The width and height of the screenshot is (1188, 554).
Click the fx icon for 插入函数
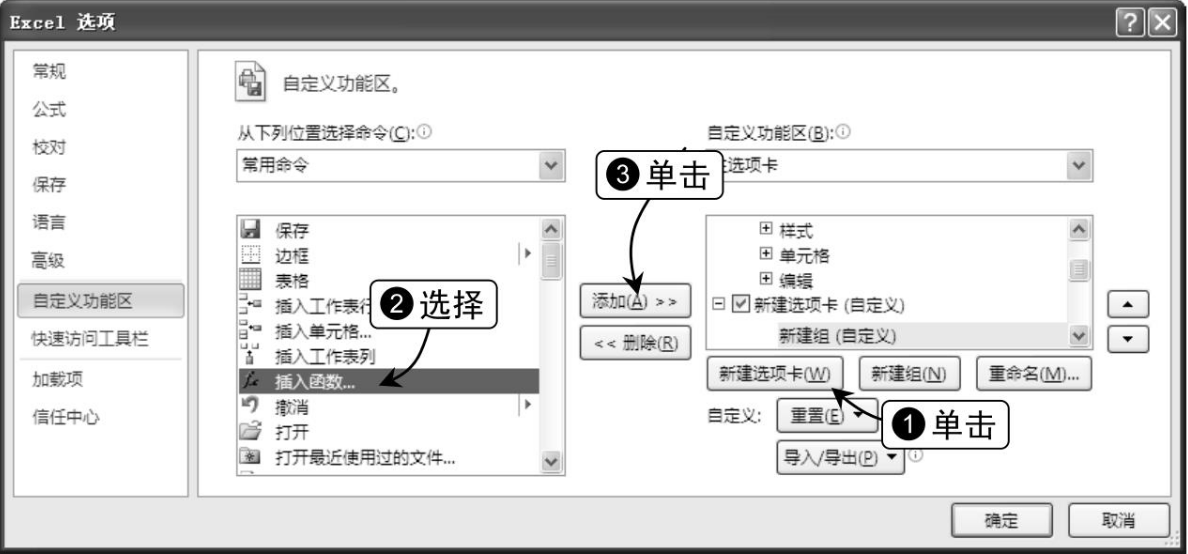pyautogui.click(x=250, y=381)
